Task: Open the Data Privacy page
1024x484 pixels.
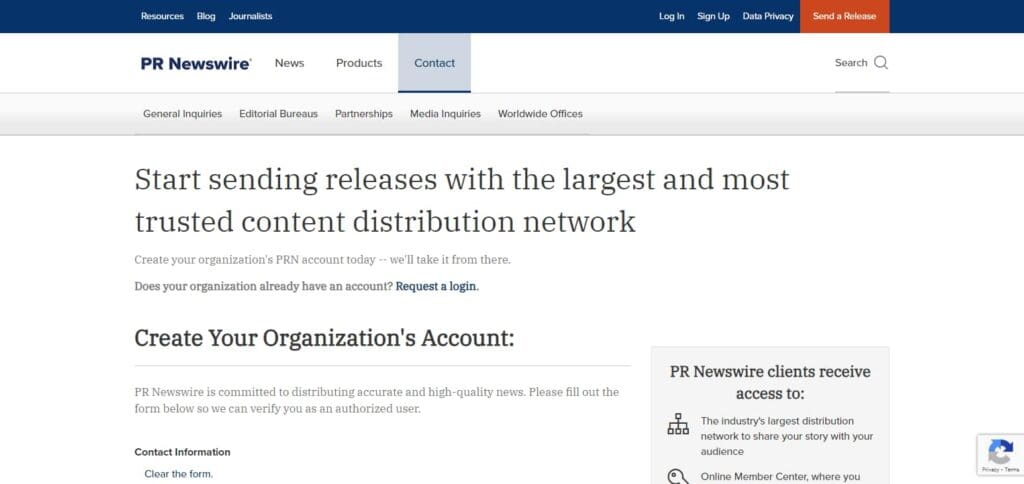Action: click(768, 16)
